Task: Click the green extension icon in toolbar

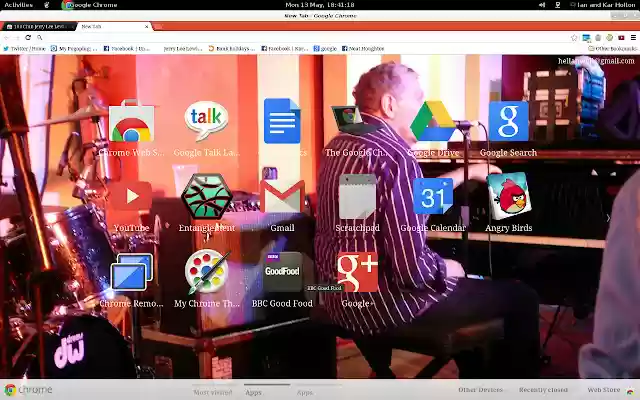Action: pos(609,38)
